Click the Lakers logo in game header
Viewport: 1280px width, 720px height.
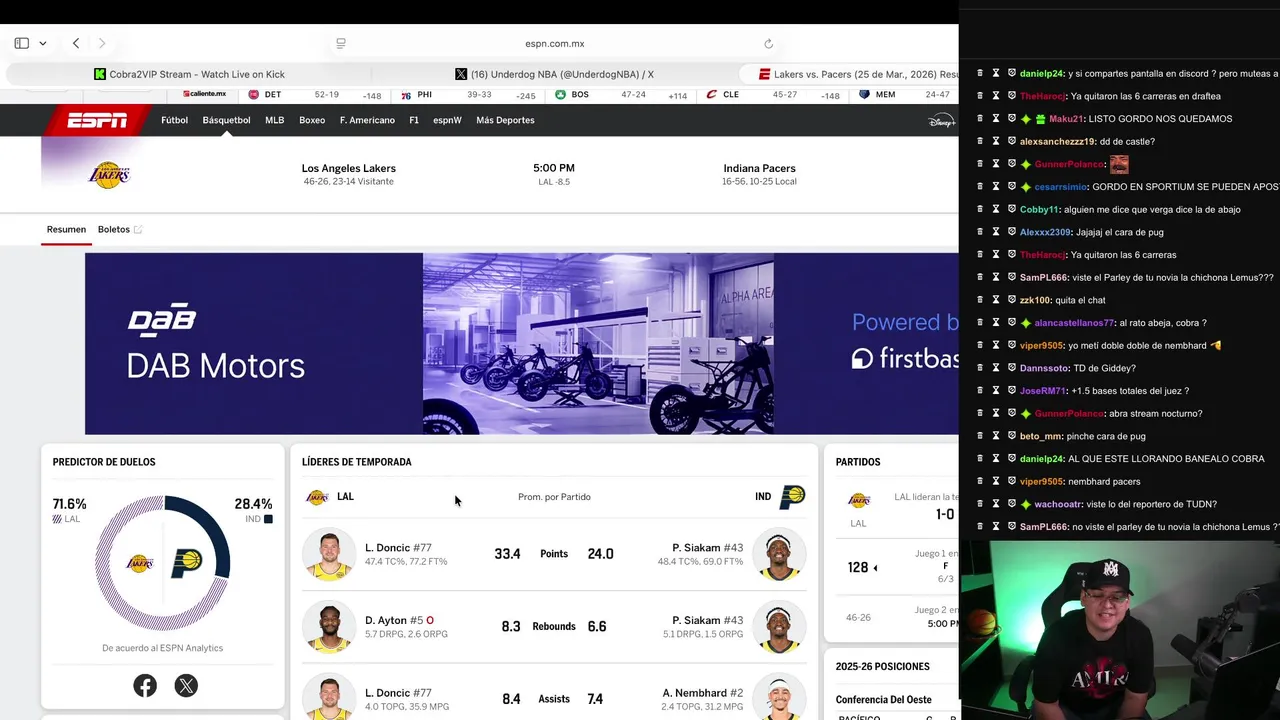(x=109, y=175)
